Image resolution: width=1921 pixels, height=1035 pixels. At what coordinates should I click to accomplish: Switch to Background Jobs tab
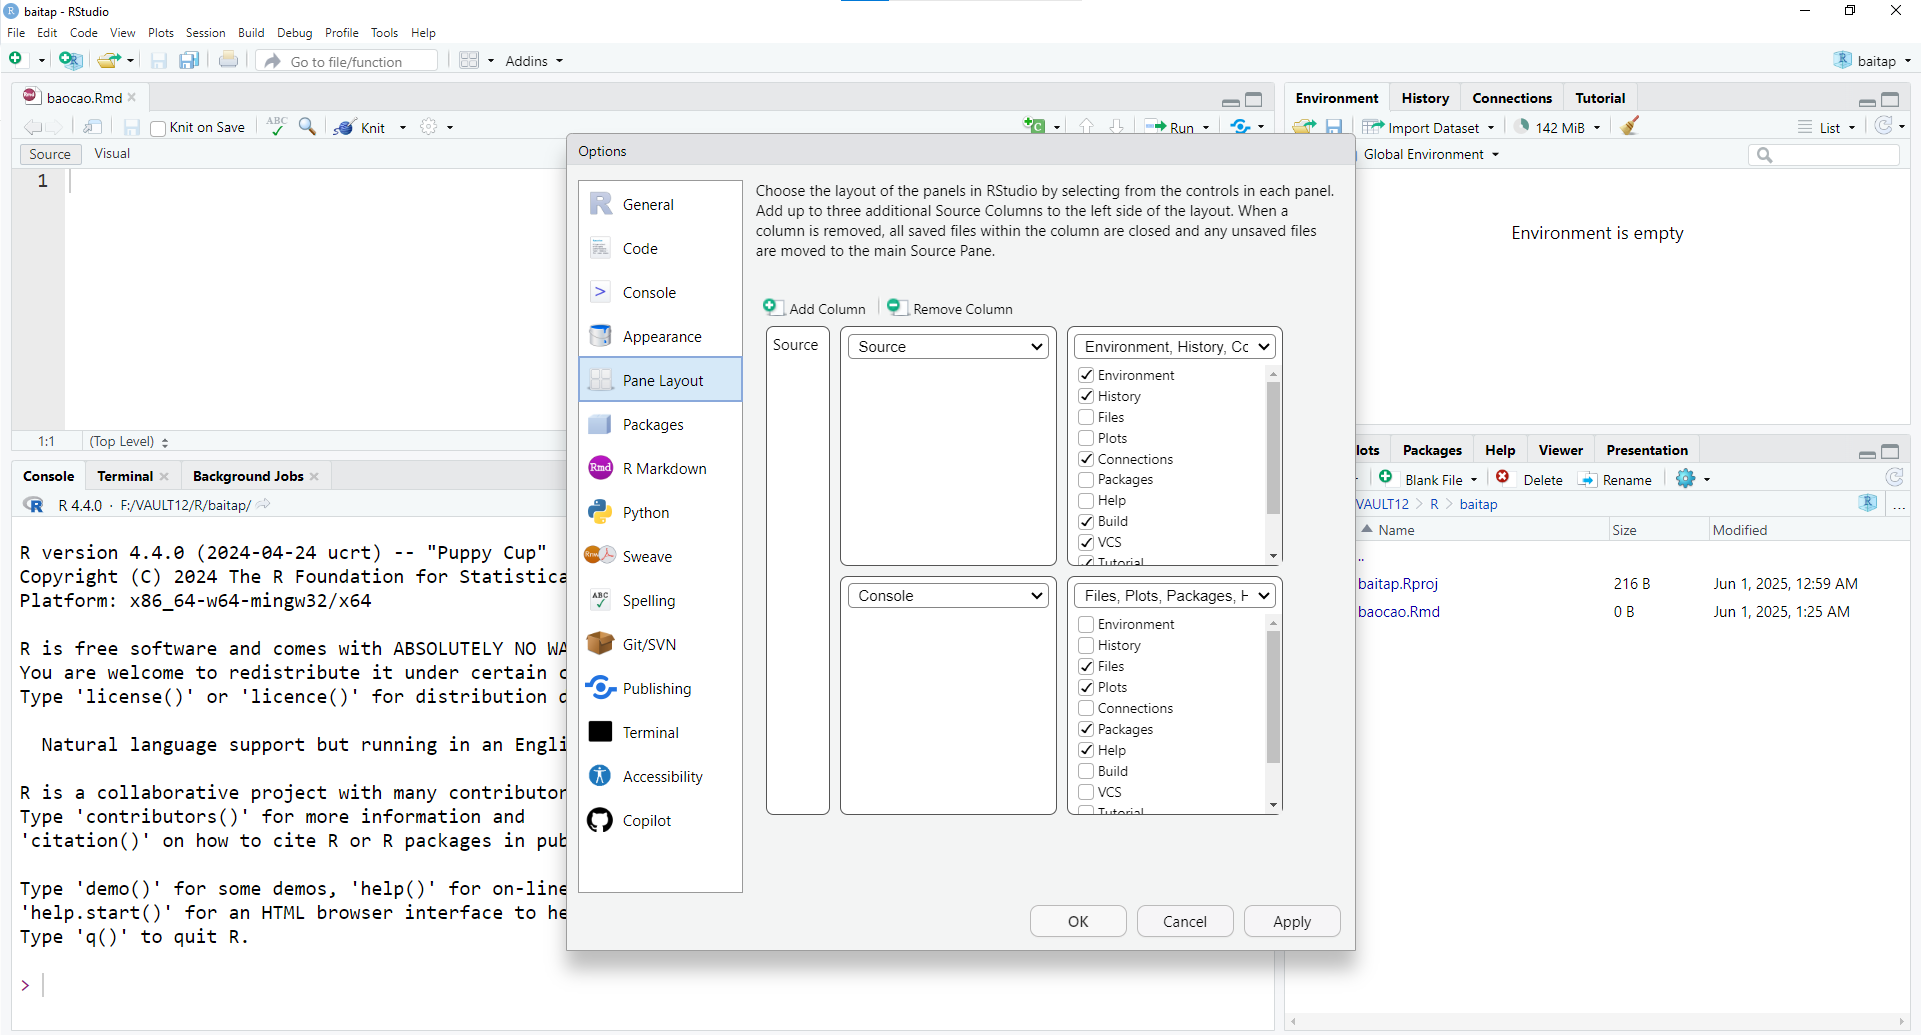pos(248,476)
